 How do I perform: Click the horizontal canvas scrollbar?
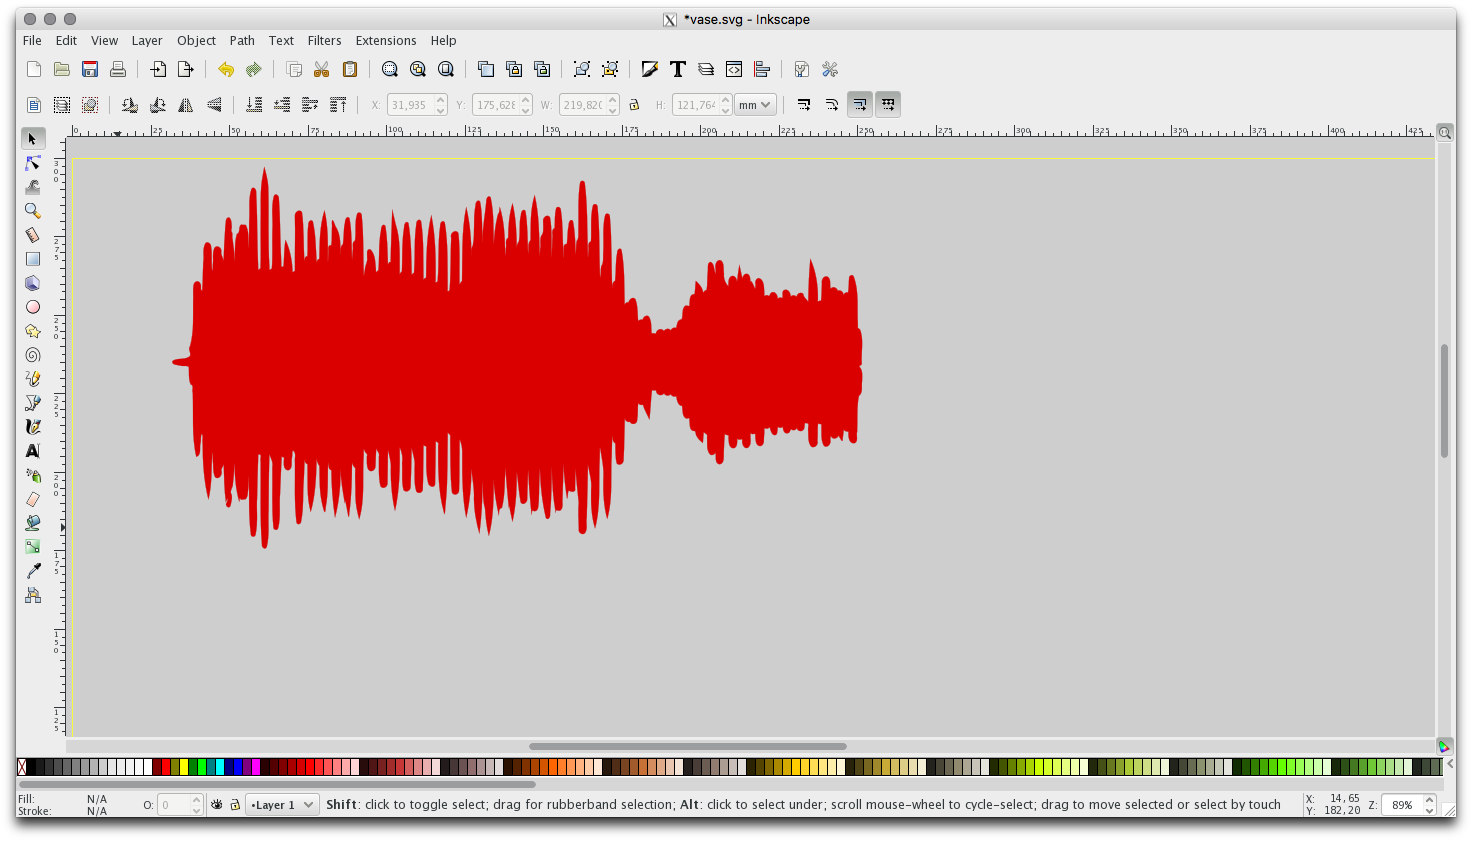point(688,746)
